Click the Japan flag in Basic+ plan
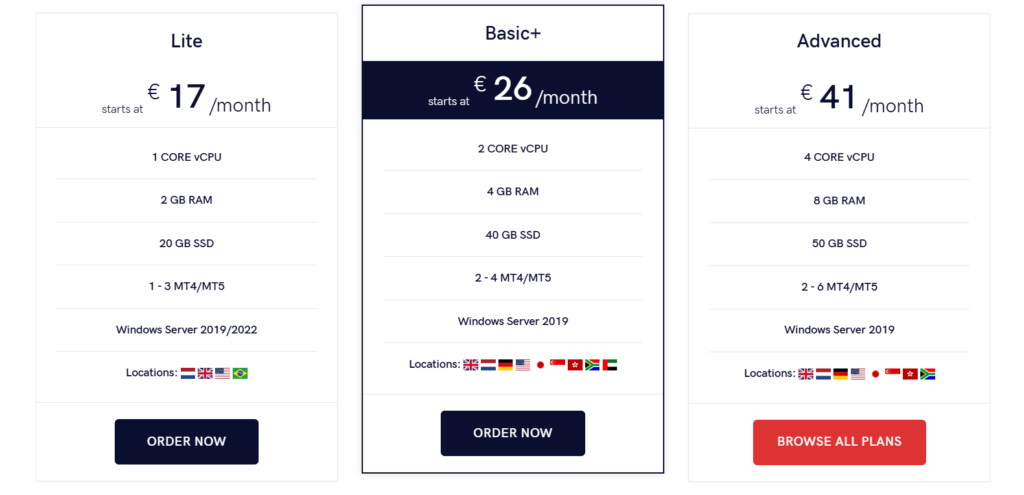The height and width of the screenshot is (495, 1024). pos(540,365)
